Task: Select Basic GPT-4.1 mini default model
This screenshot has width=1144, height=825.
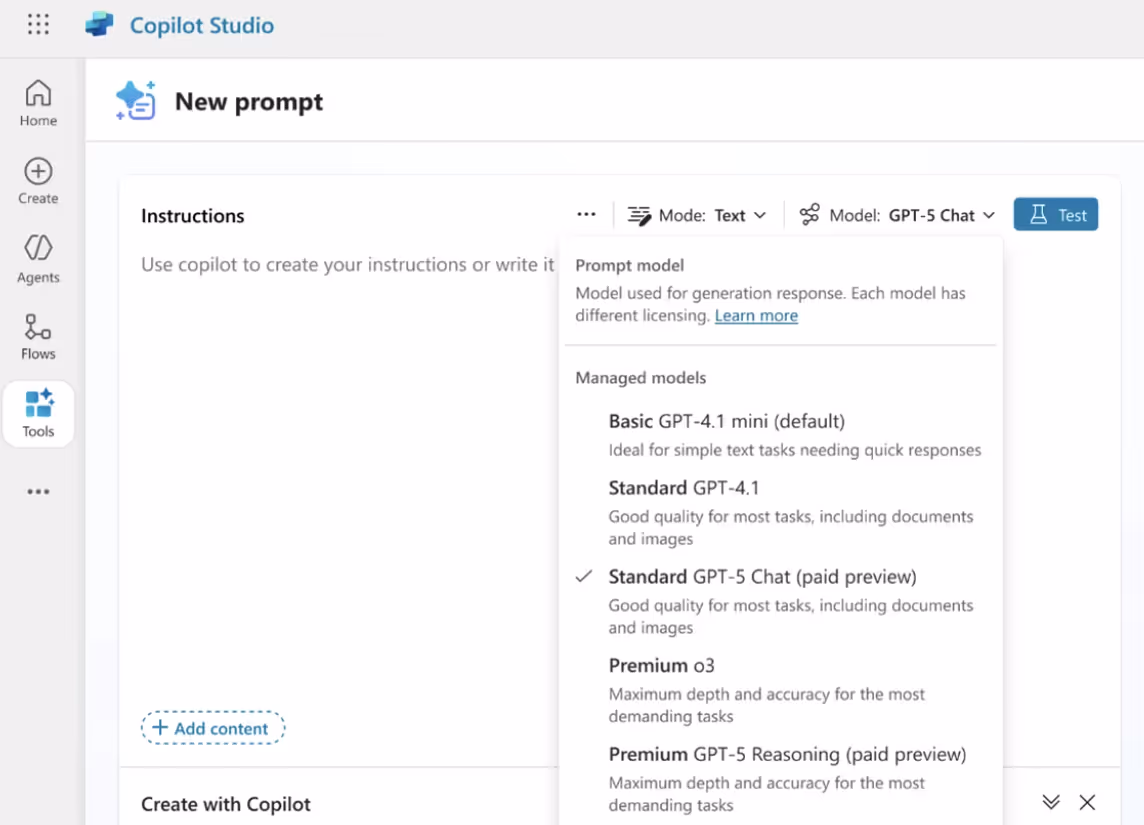Action: (x=781, y=435)
